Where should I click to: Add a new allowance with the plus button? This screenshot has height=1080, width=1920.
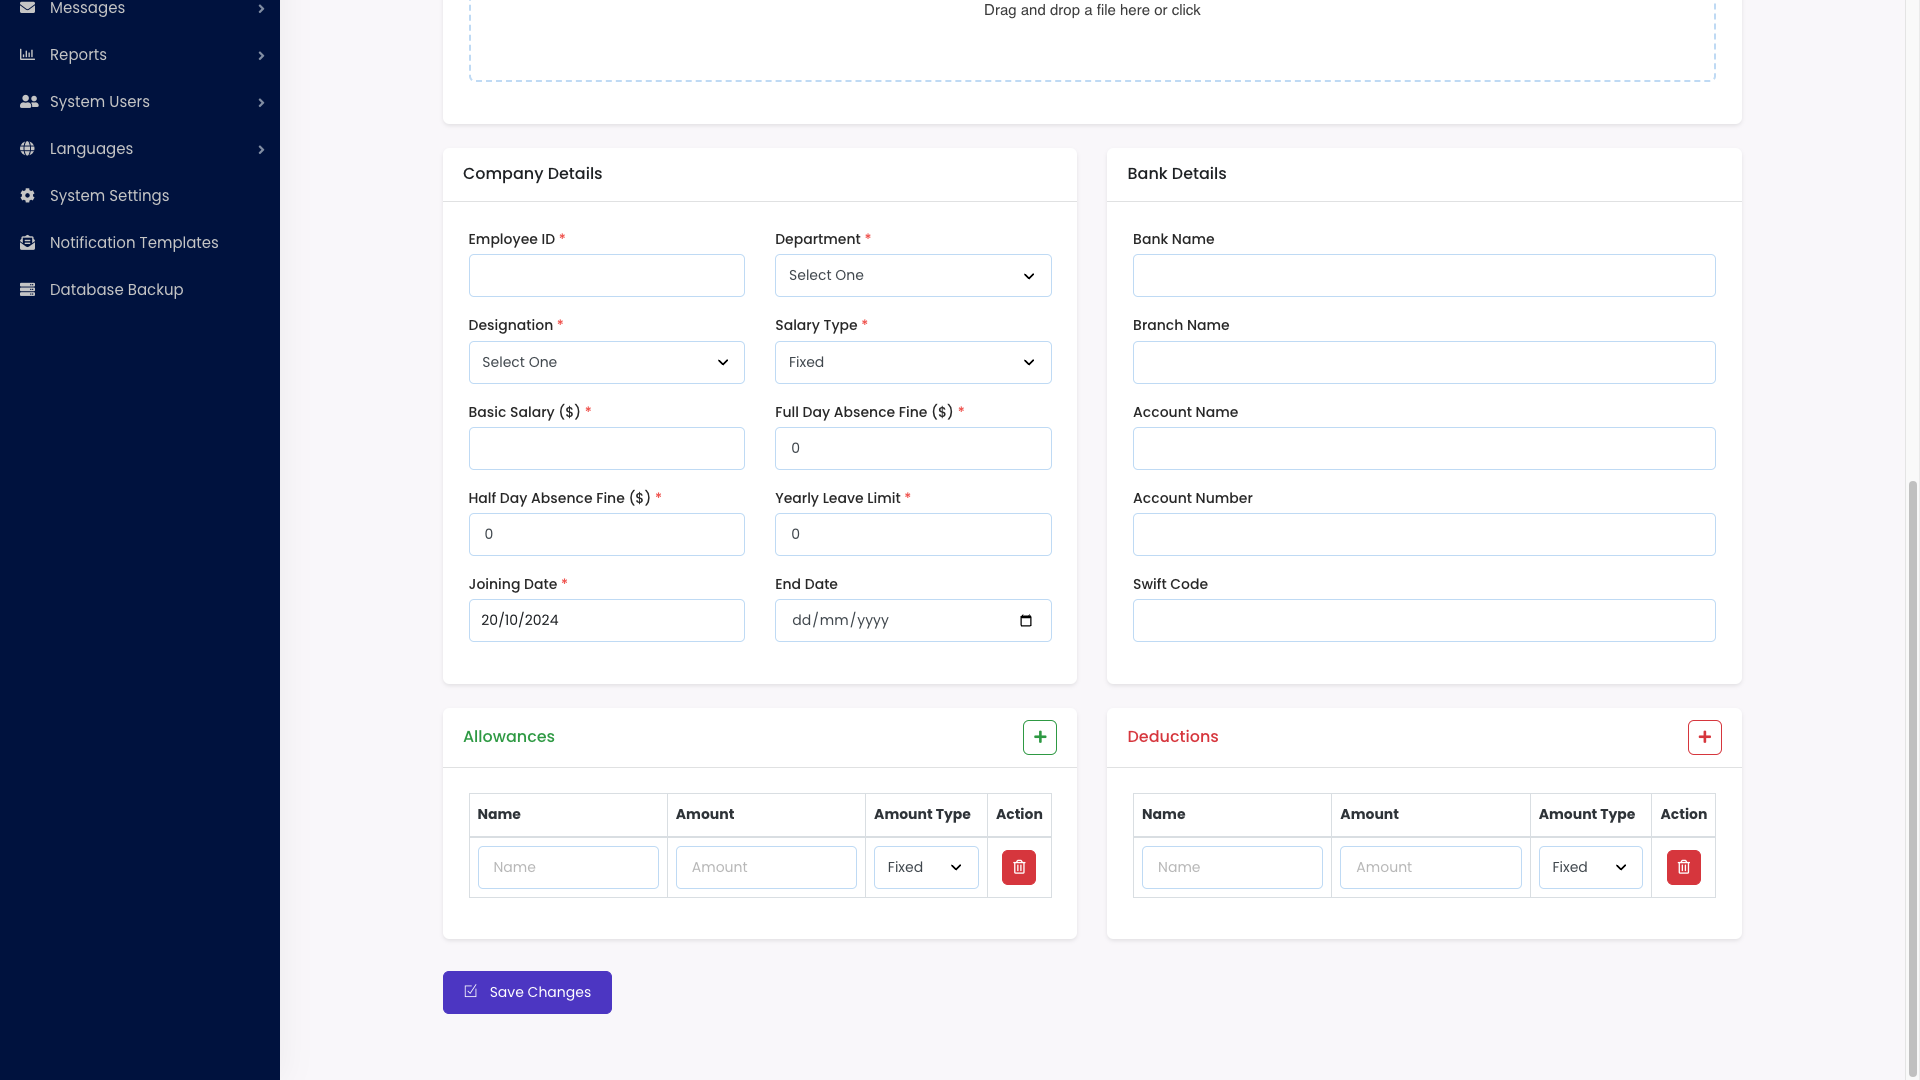(1039, 737)
